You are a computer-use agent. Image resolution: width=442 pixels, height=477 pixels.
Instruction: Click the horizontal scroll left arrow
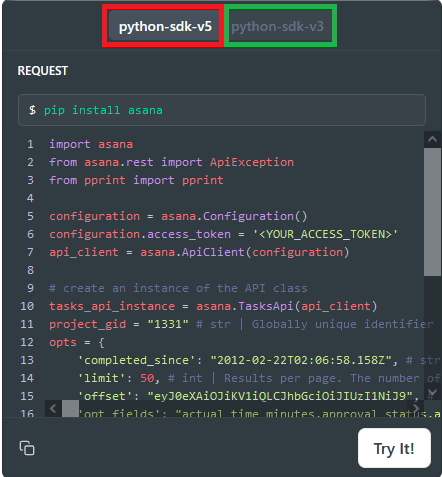(53, 408)
